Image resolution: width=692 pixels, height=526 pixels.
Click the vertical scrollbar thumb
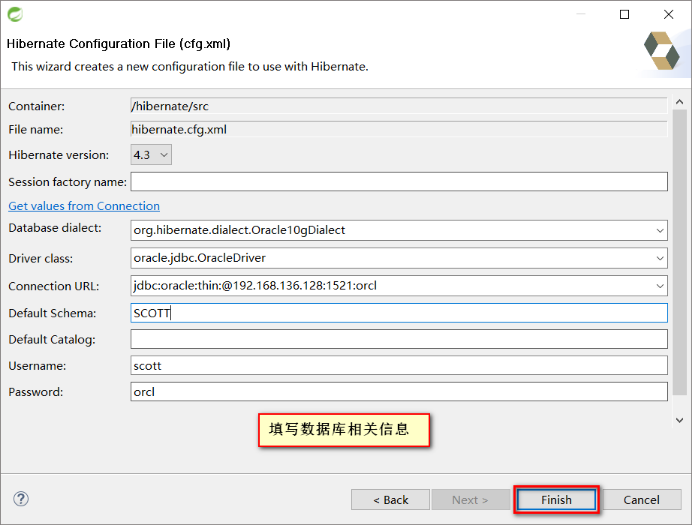[680, 252]
